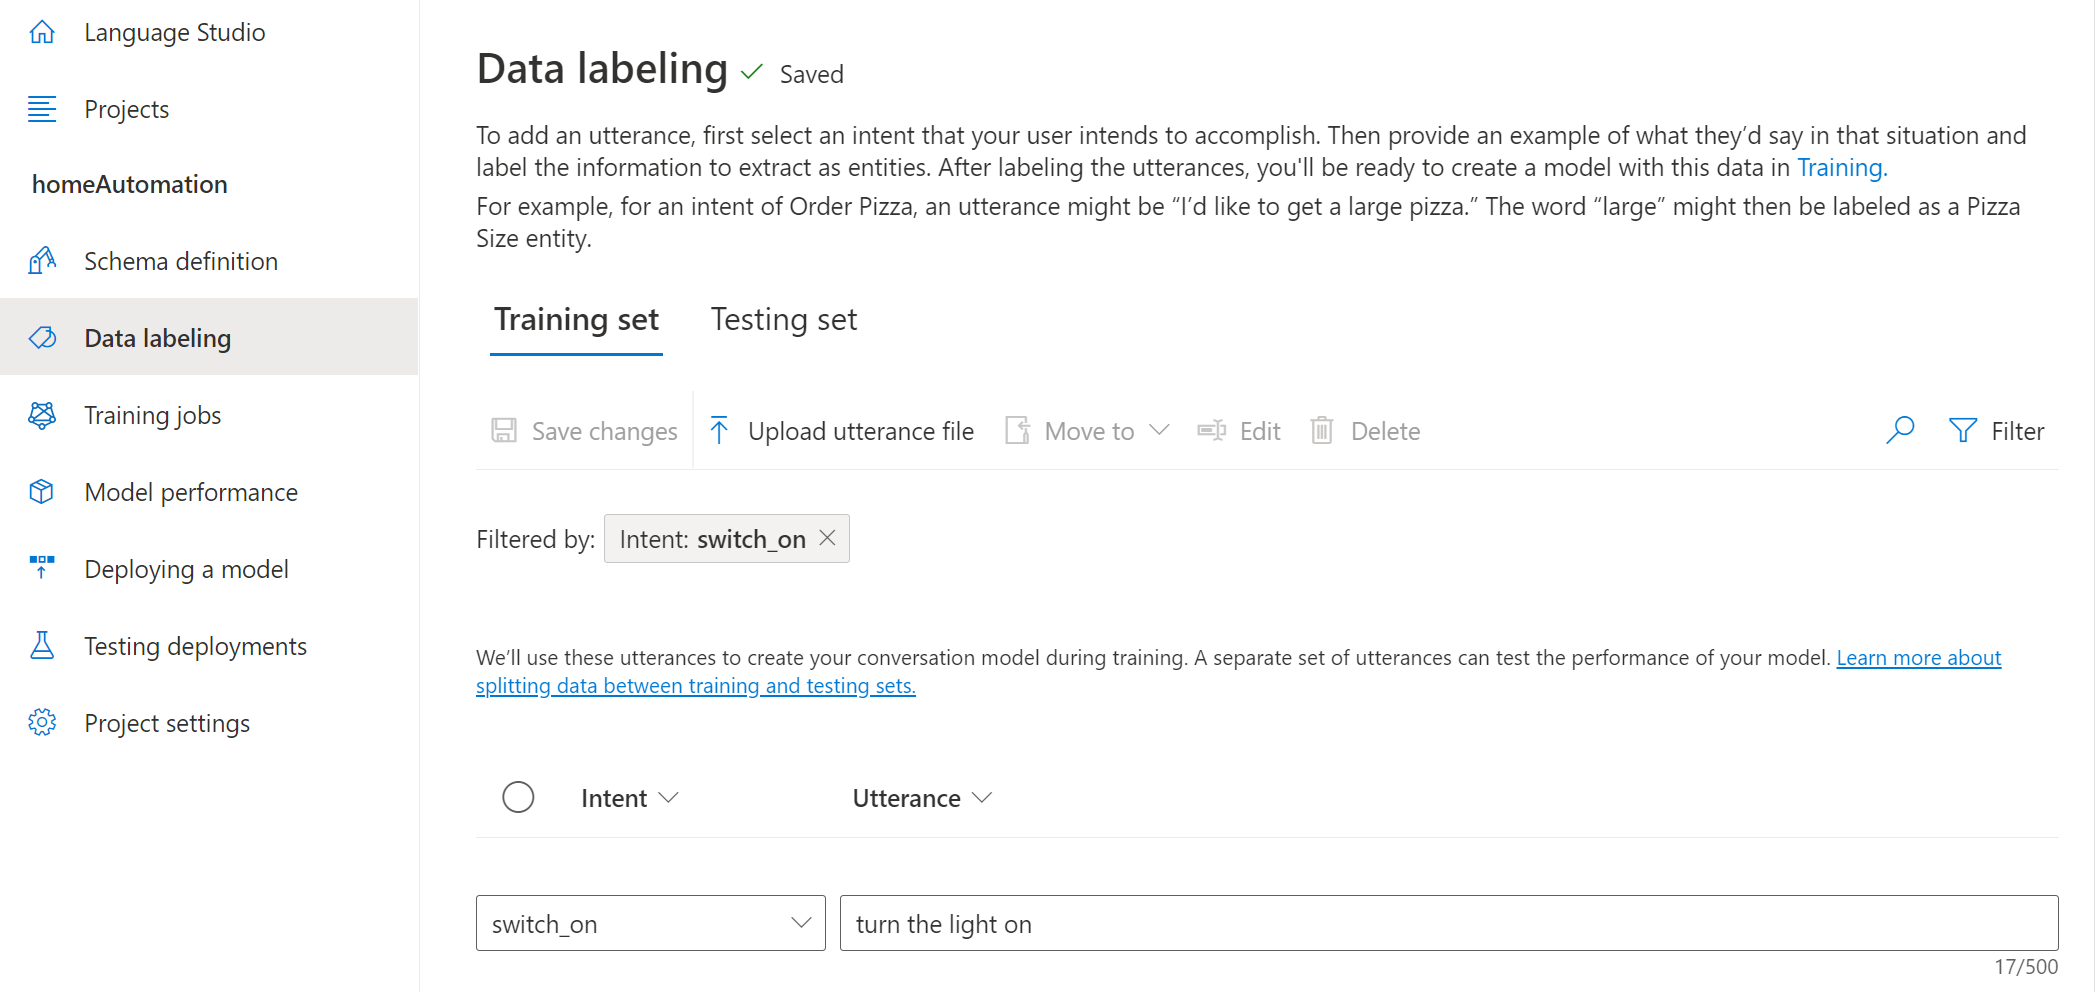Open the Schema definition icon

tap(42, 261)
